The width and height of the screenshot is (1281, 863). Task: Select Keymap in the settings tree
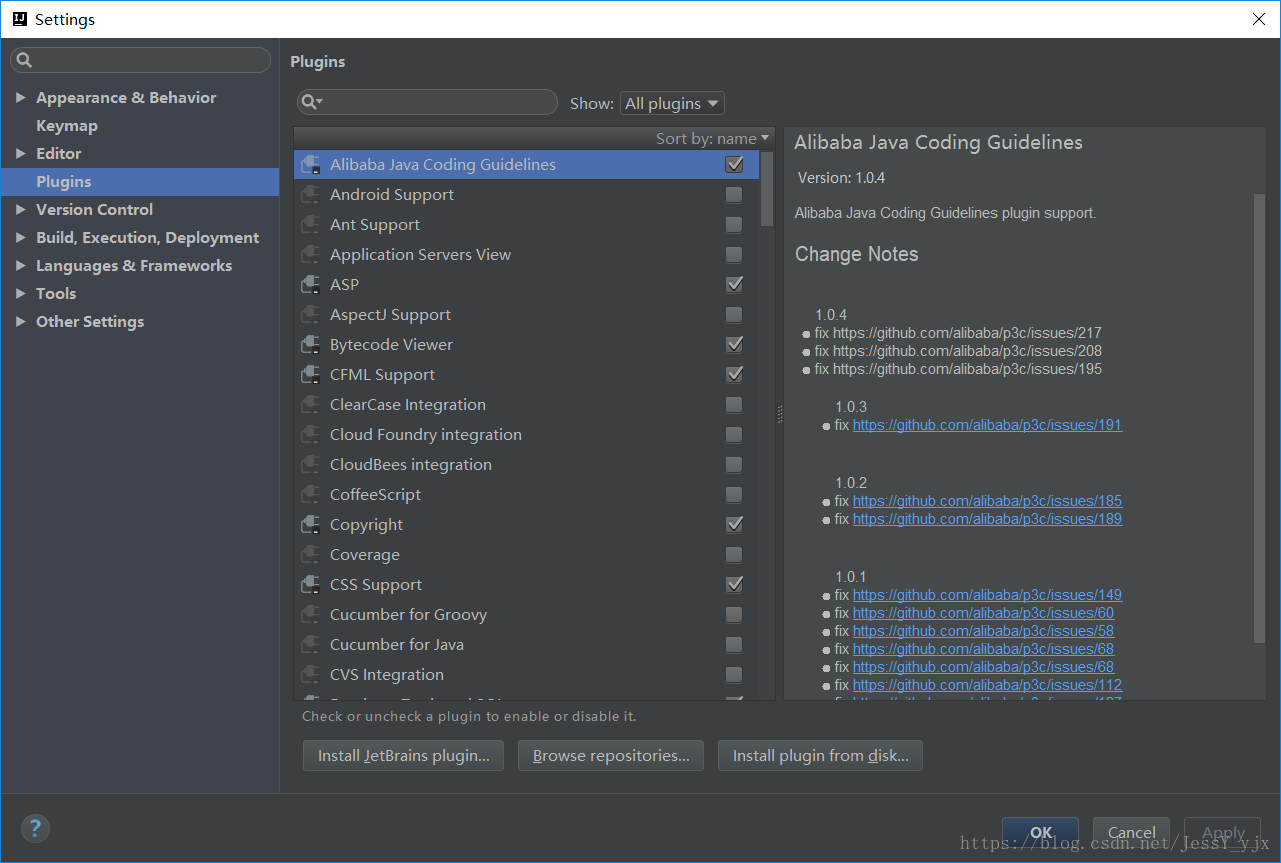point(67,125)
